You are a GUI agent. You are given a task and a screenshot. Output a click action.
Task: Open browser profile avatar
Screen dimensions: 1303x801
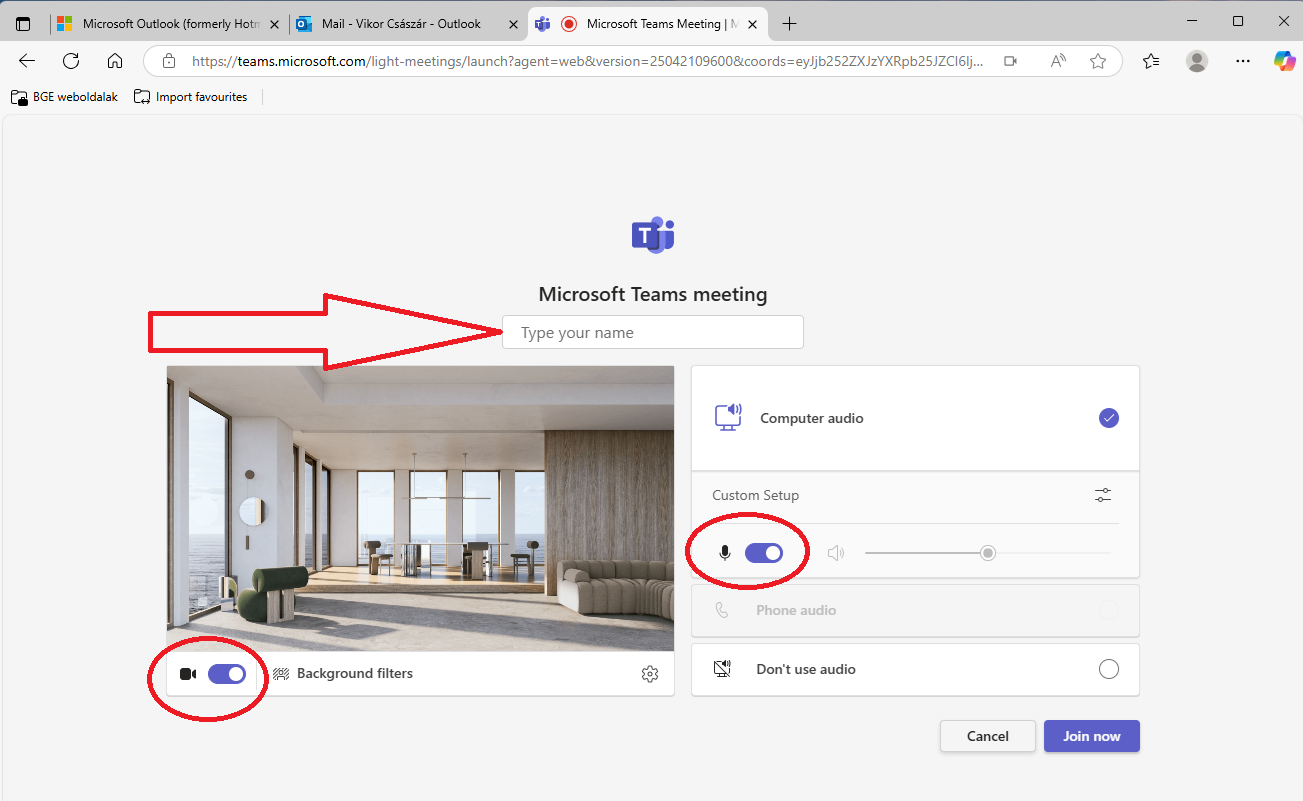1197,61
